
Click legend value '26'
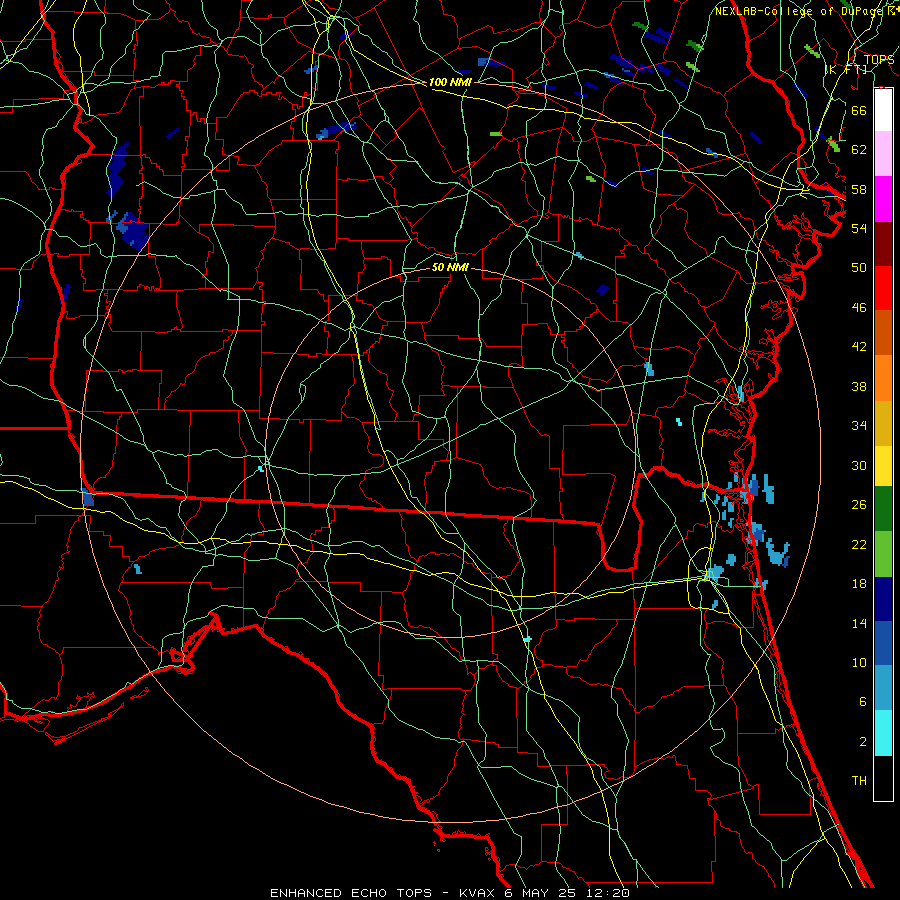(x=859, y=505)
